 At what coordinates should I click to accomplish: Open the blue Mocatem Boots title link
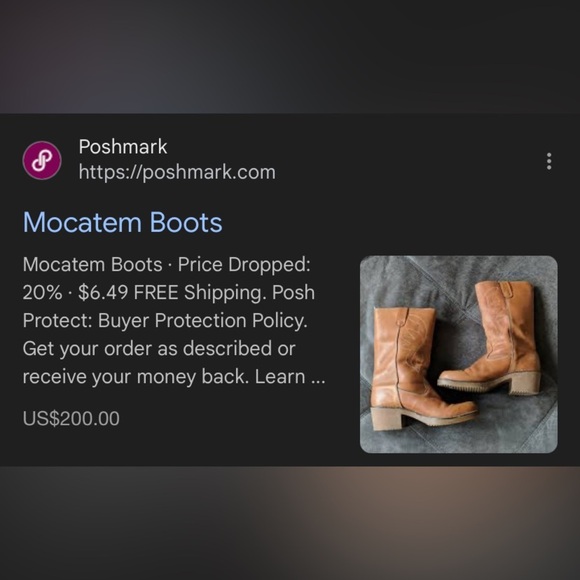122,222
